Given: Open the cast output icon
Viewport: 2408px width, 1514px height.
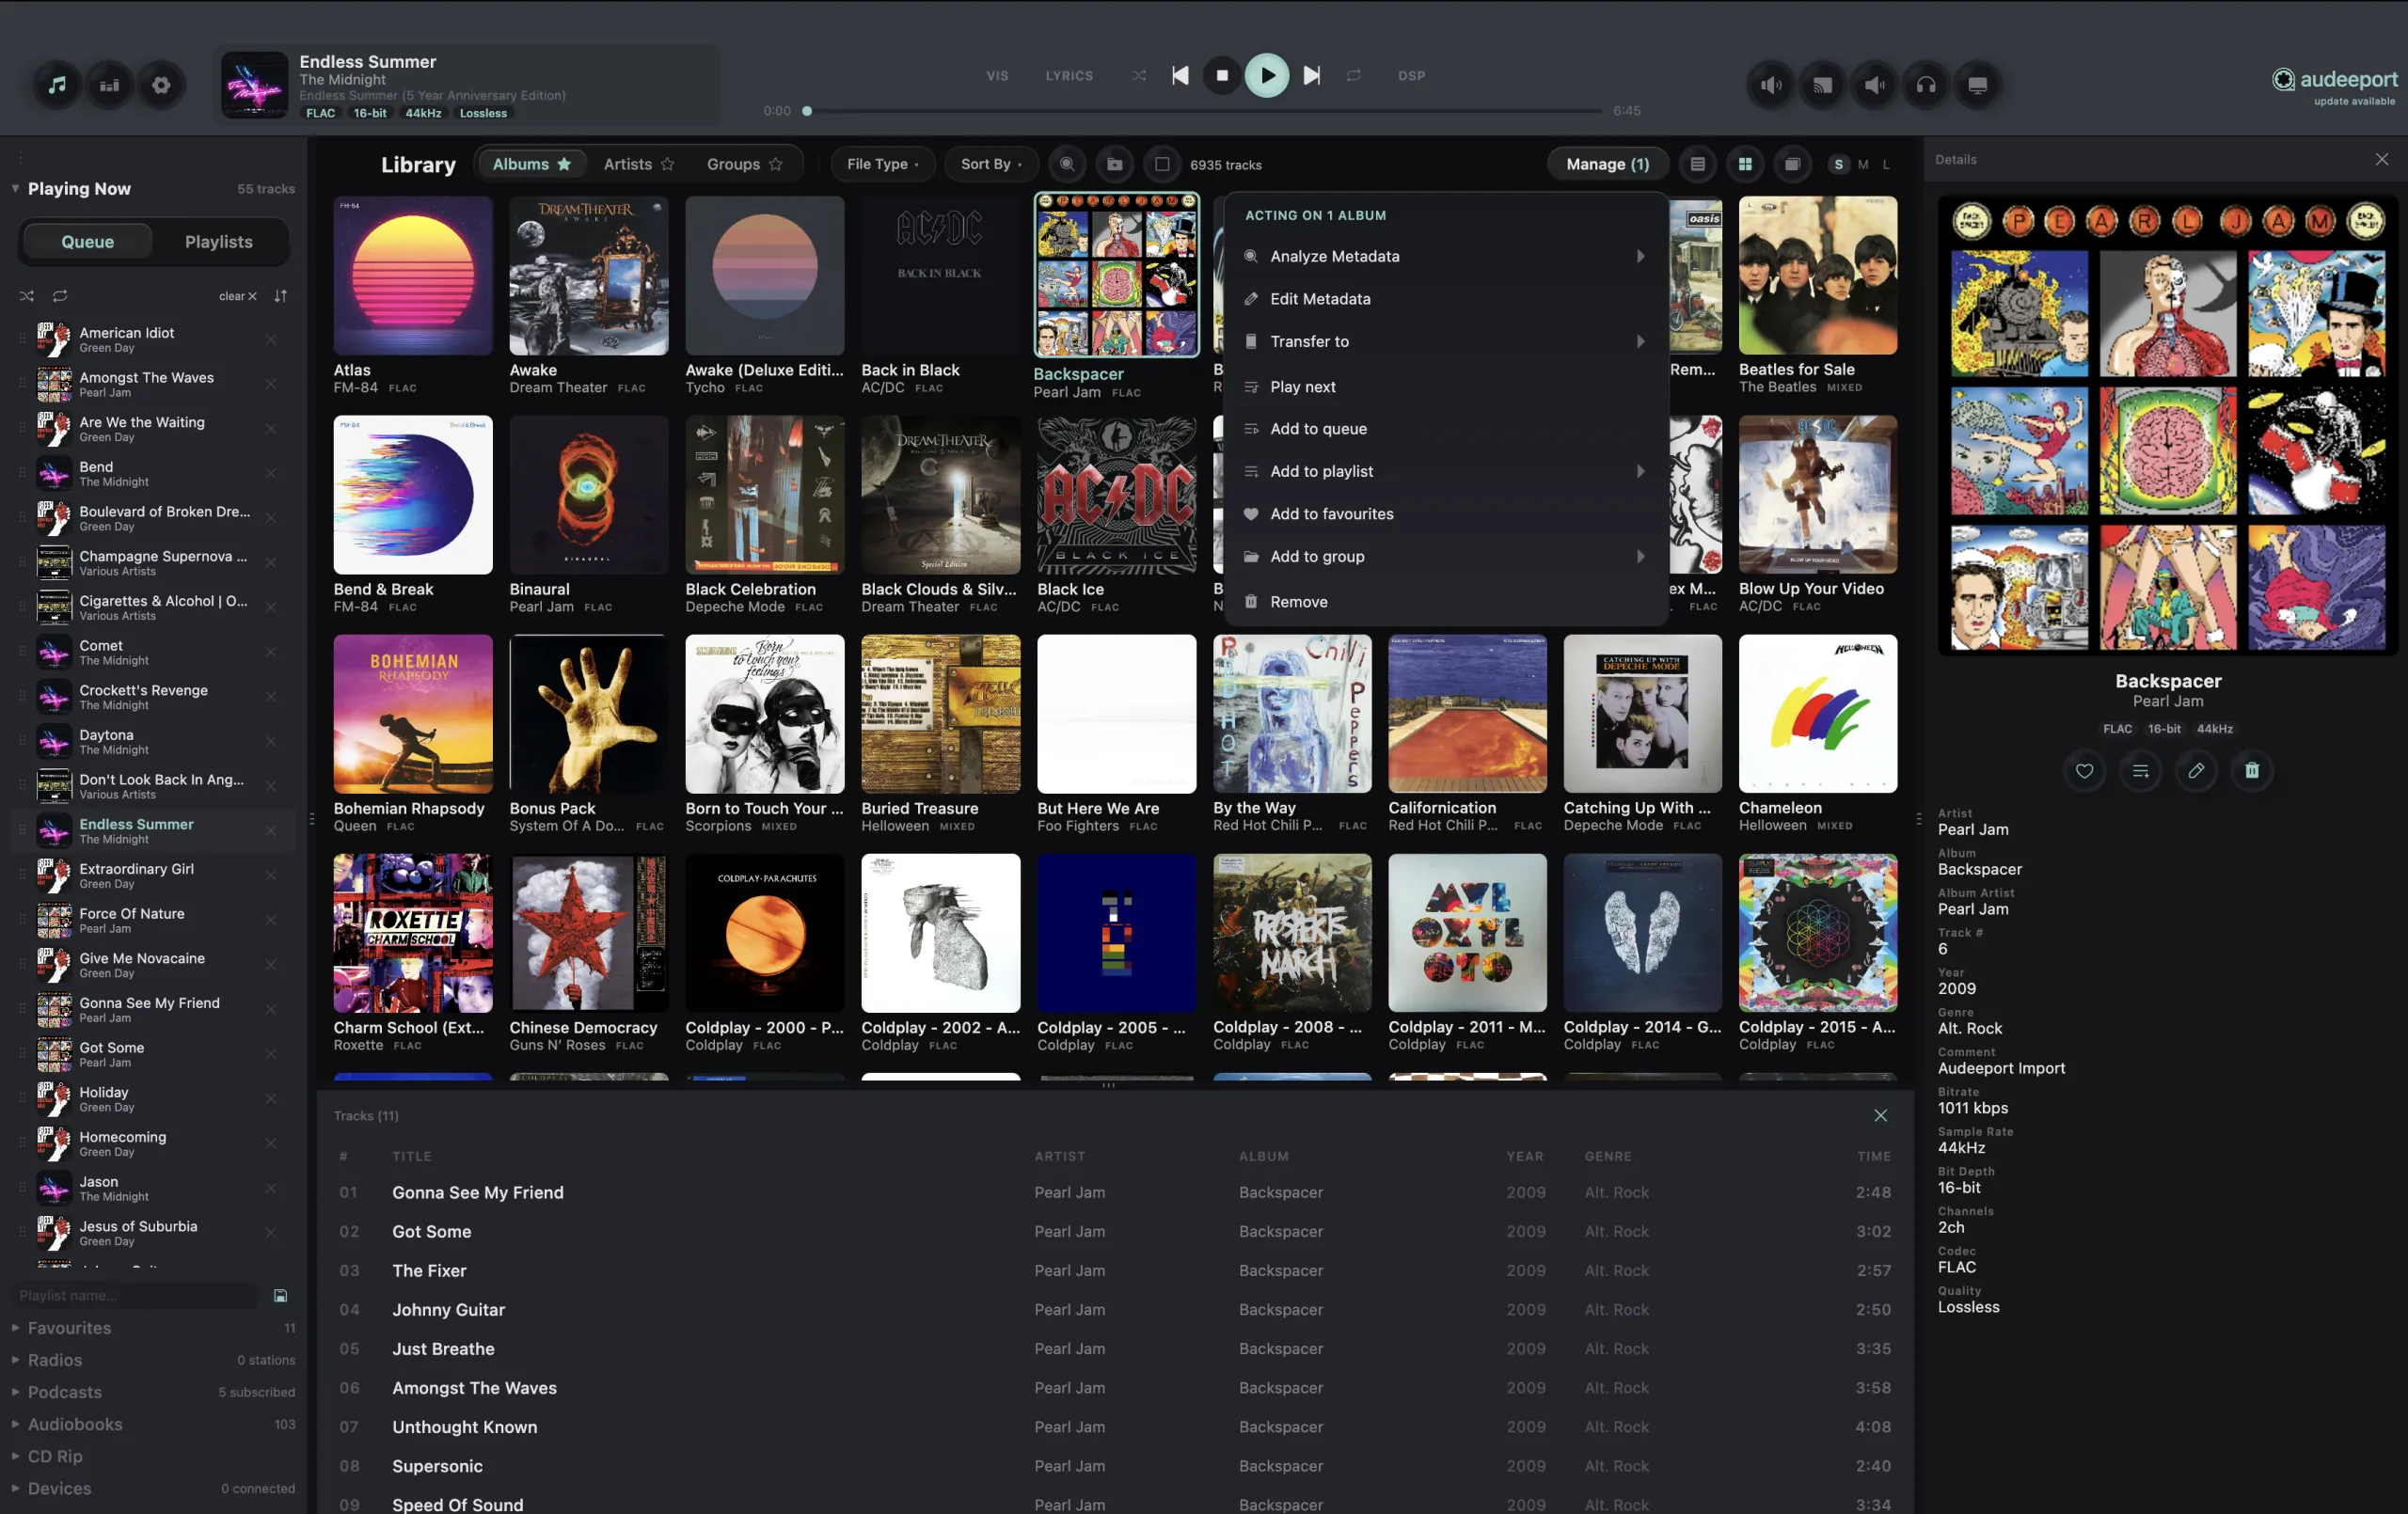Looking at the screenshot, I should pos(1823,85).
